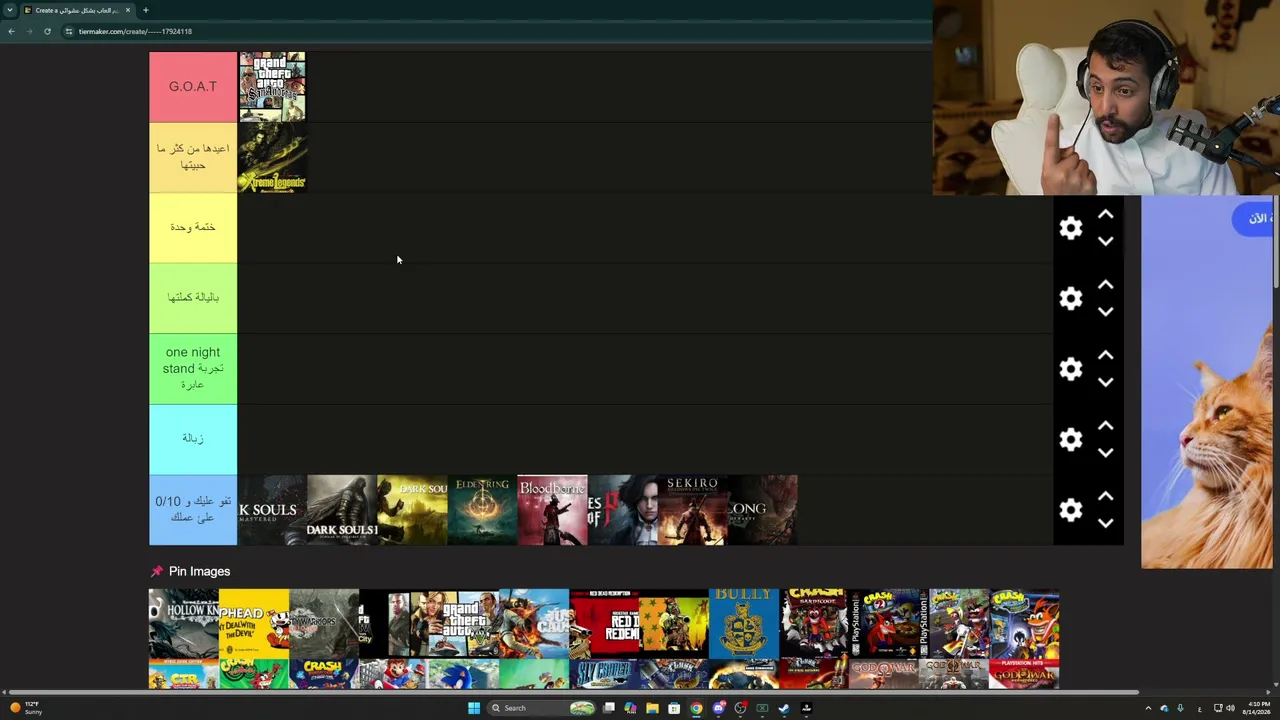Show hidden system tray icons
1280x720 pixels.
[x=1148, y=708]
